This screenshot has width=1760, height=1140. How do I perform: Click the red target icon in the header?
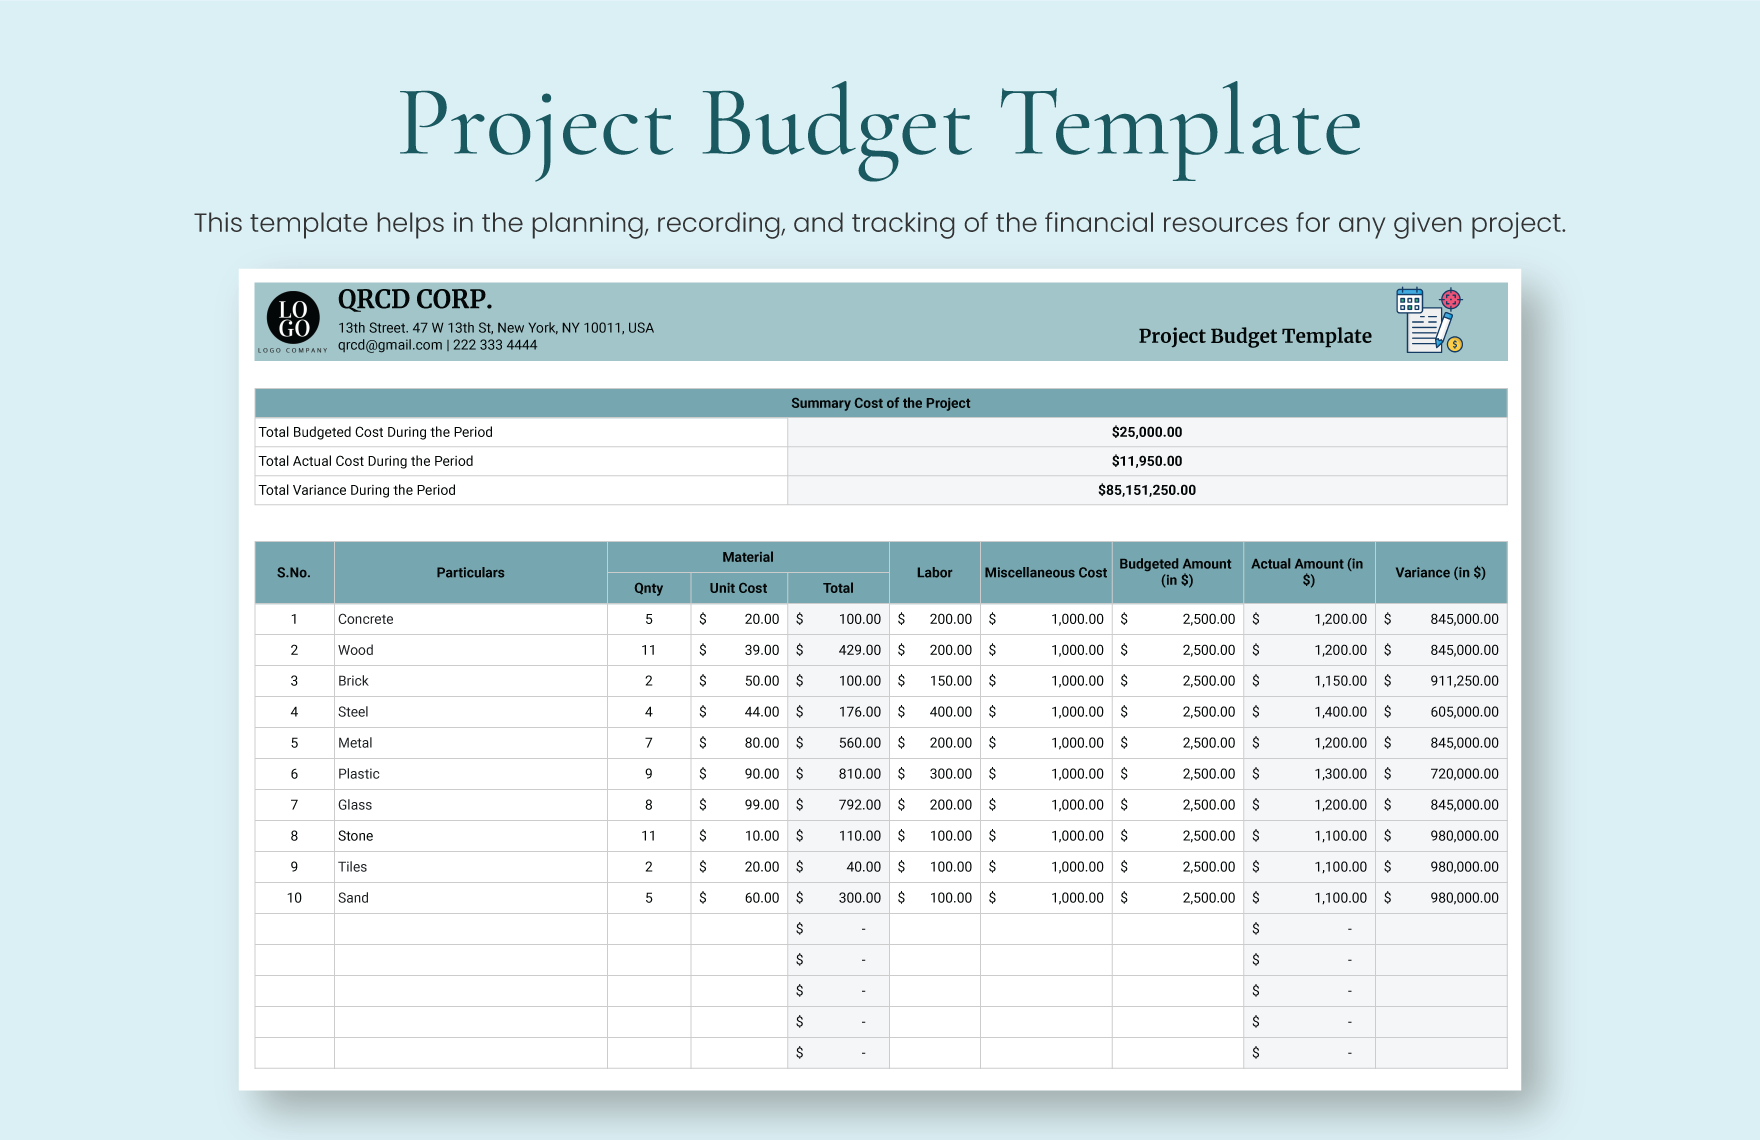[x=1451, y=299]
